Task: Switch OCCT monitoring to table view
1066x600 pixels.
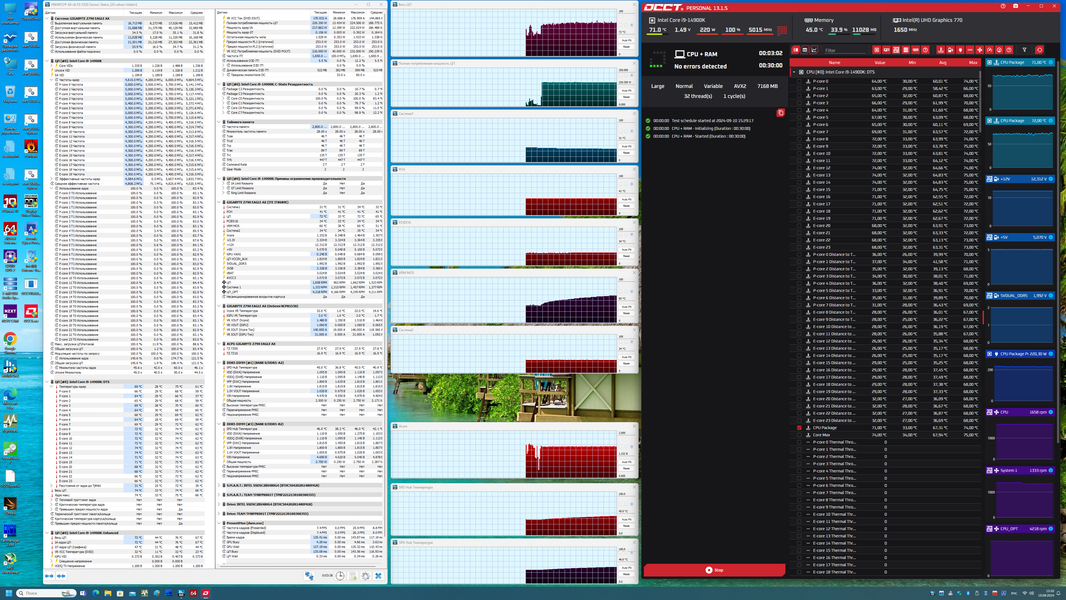Action: (805, 50)
